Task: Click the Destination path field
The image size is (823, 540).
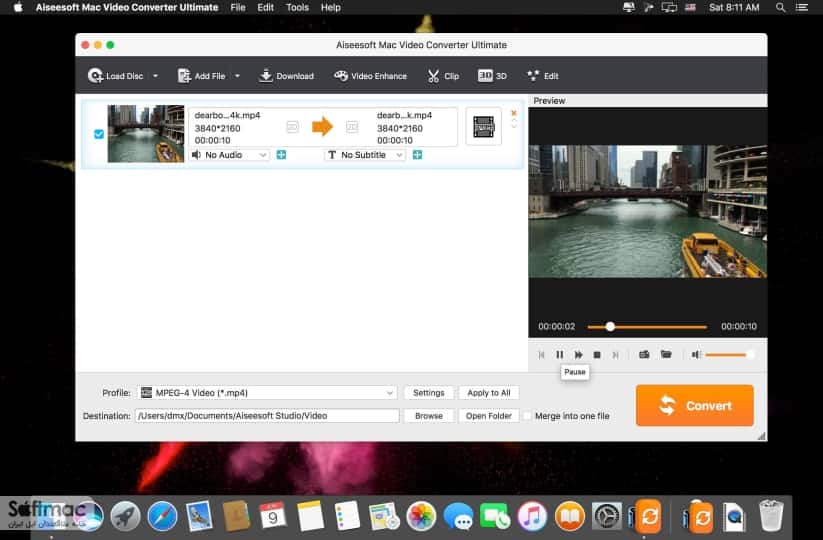Action: pyautogui.click(x=267, y=416)
